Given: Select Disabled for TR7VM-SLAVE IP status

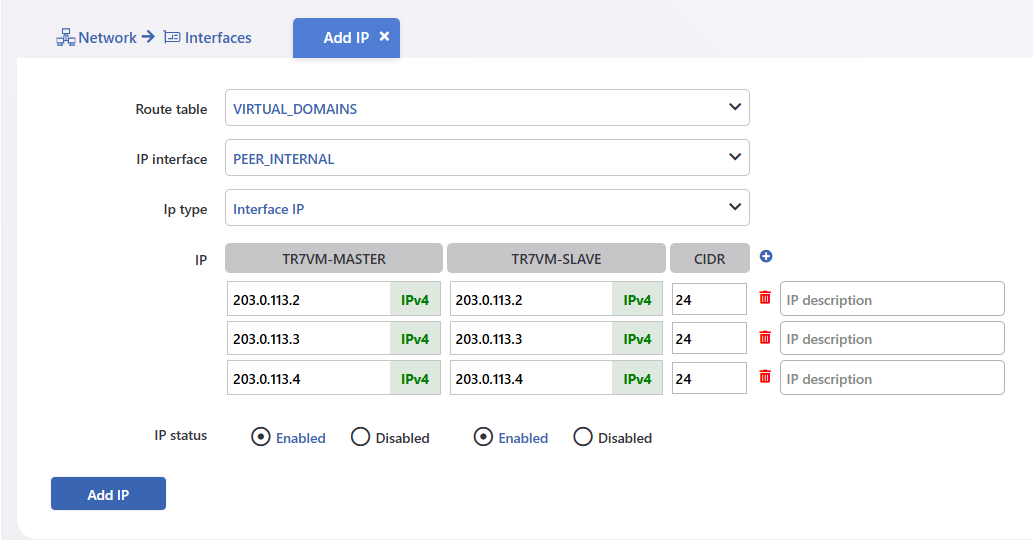Looking at the screenshot, I should (x=583, y=437).
